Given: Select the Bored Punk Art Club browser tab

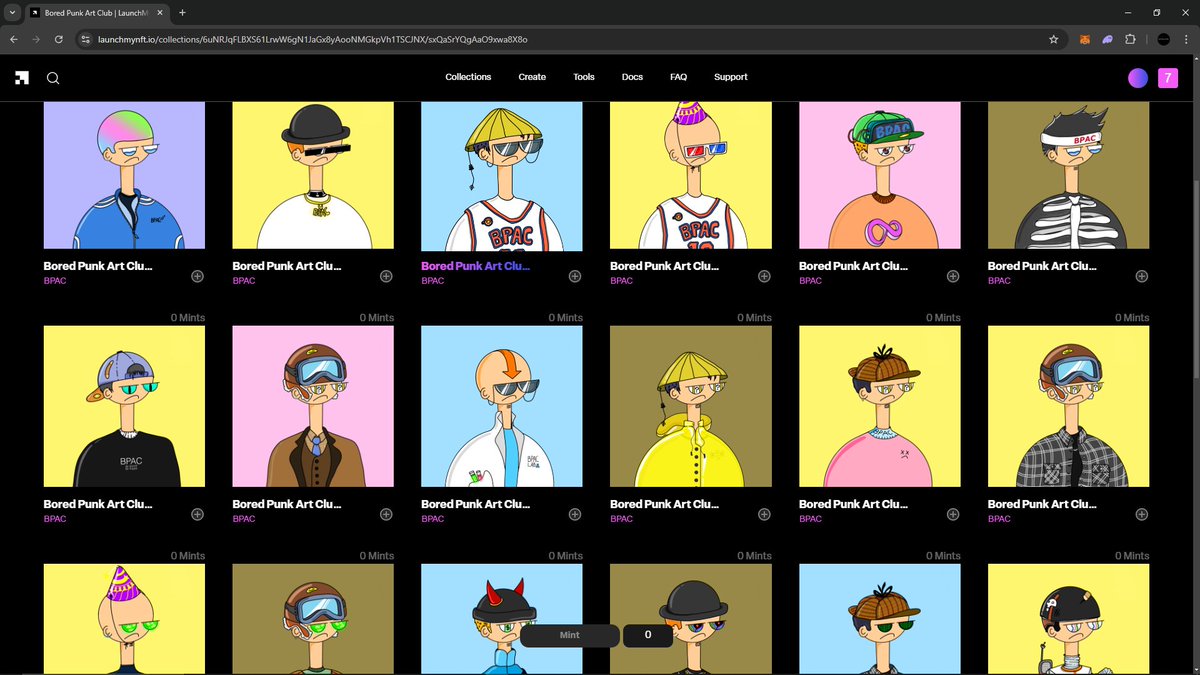Looking at the screenshot, I should [96, 13].
